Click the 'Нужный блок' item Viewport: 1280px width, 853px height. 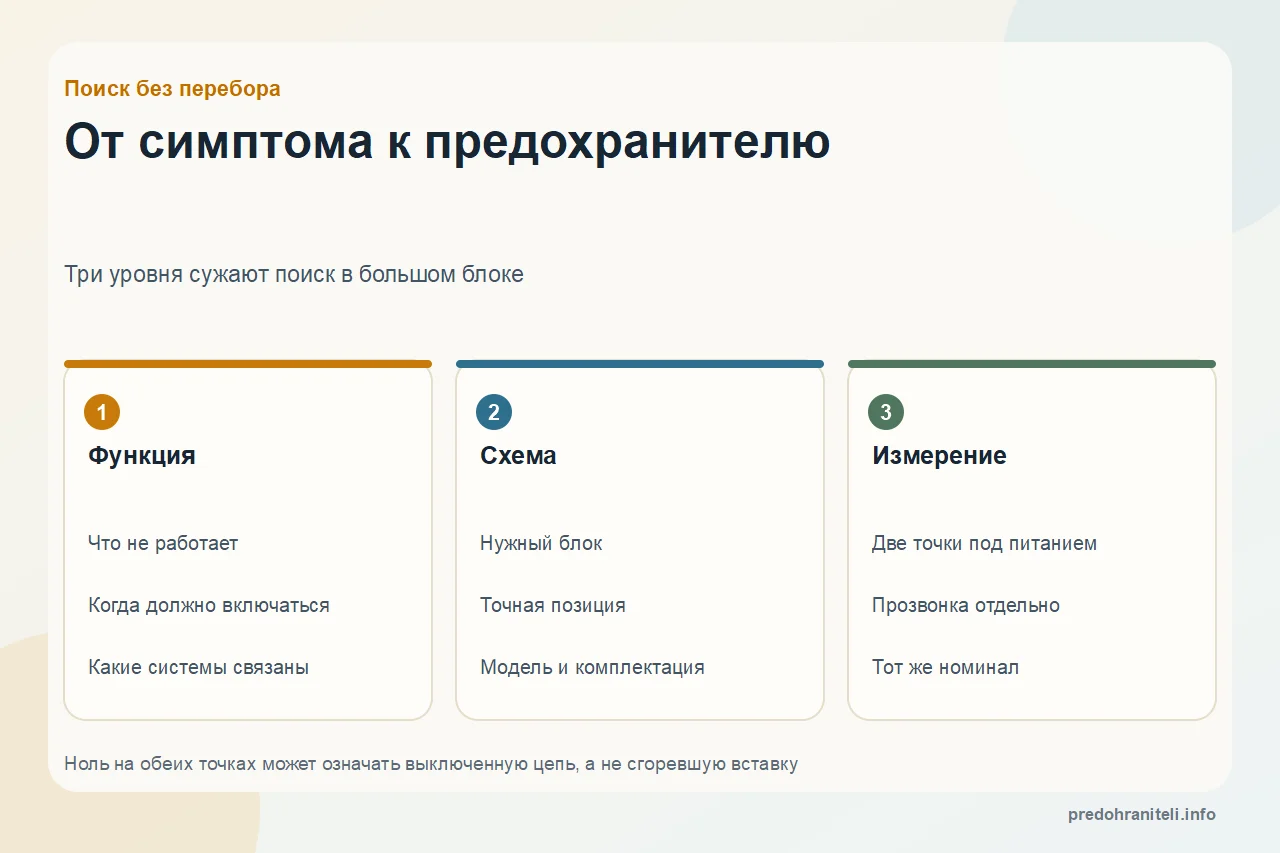541,543
